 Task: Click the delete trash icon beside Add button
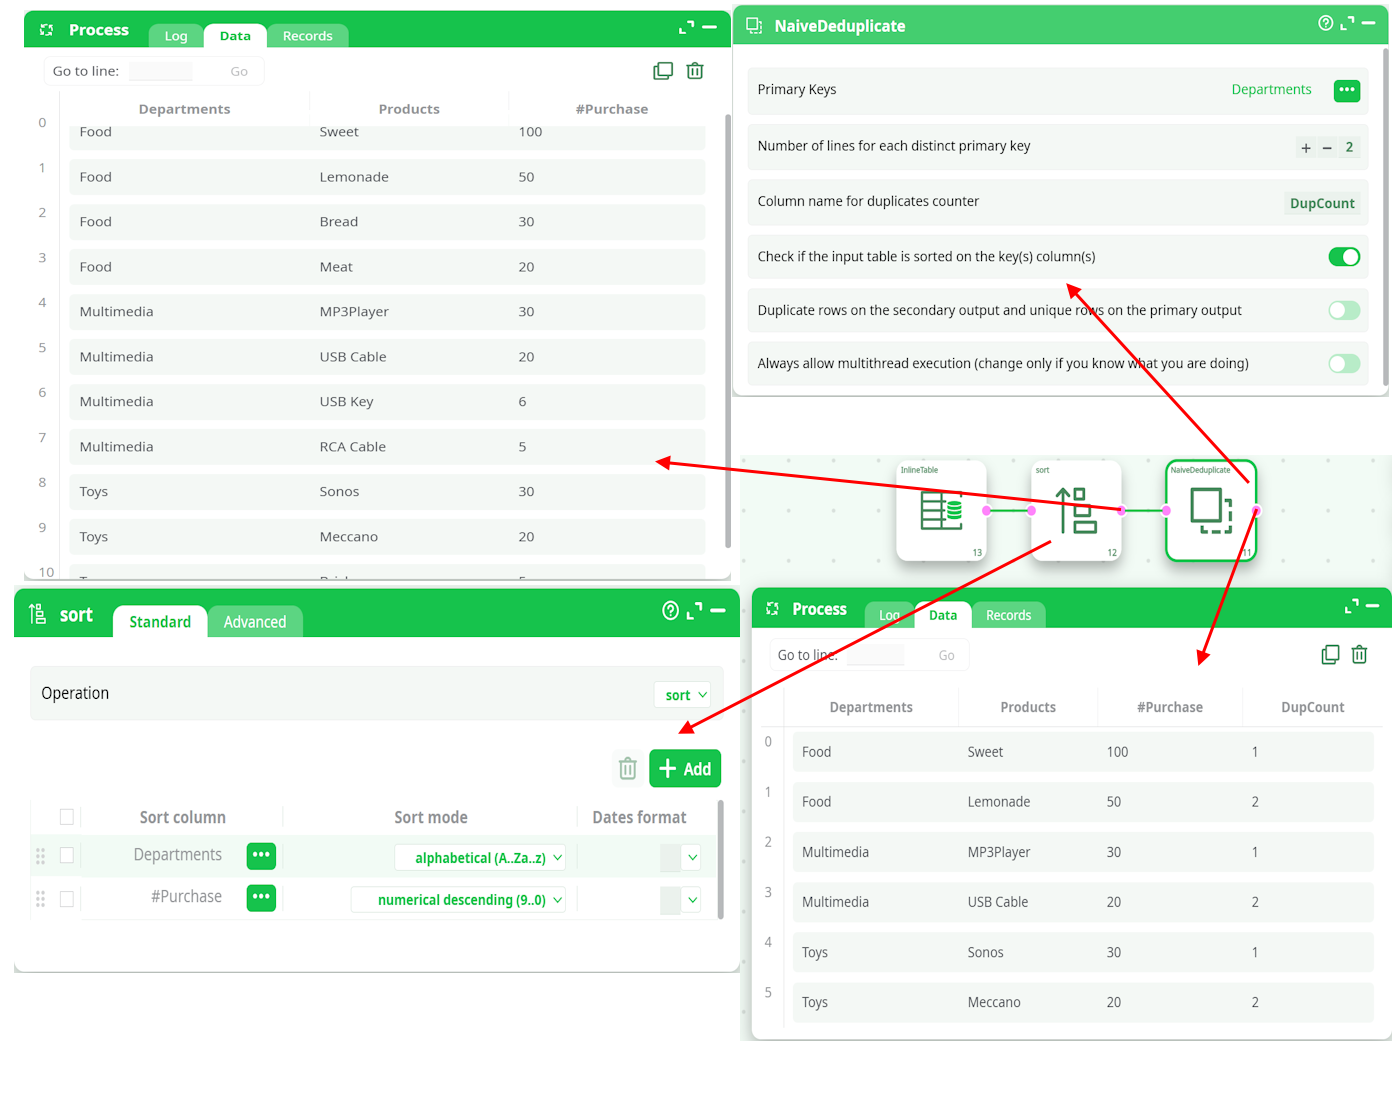click(628, 768)
